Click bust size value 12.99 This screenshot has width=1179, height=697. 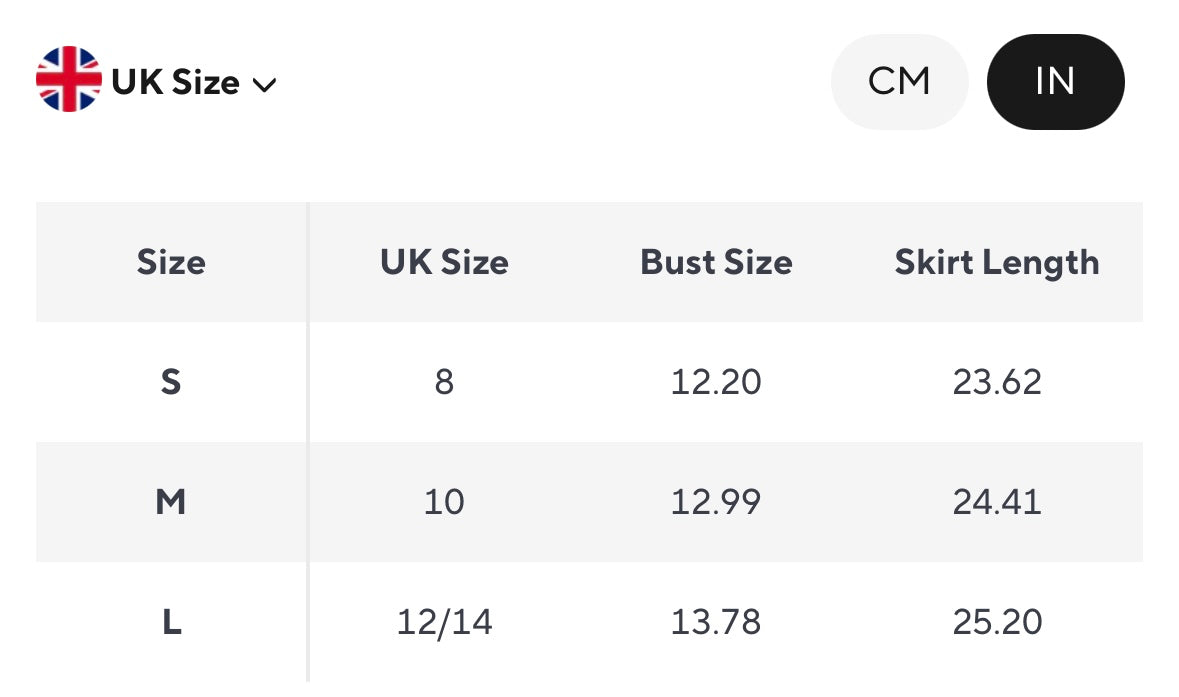[x=716, y=502]
